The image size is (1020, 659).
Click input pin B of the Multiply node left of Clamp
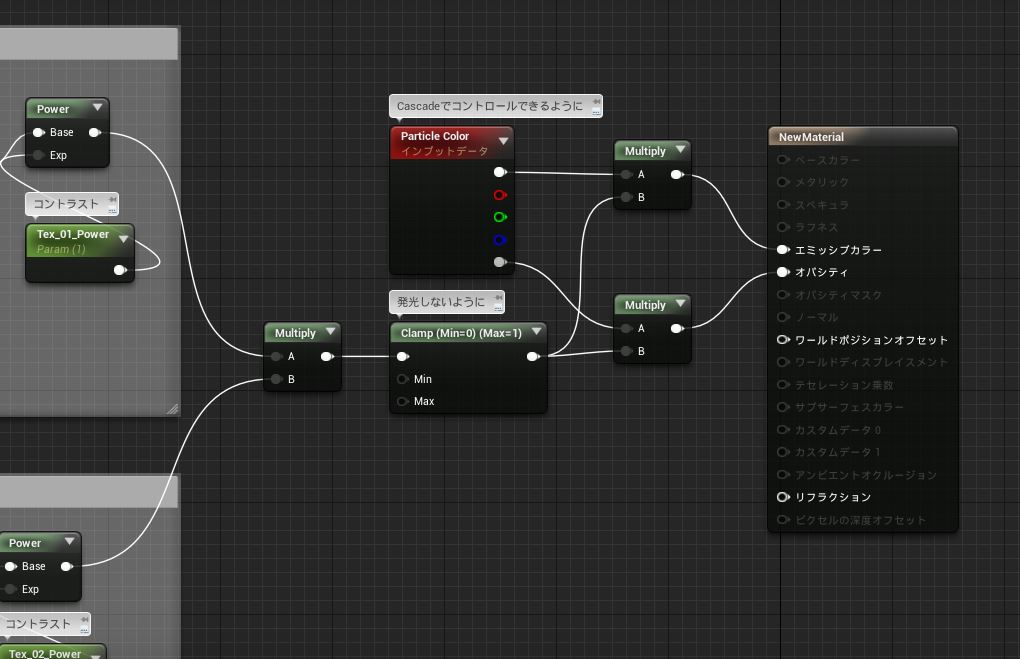276,379
